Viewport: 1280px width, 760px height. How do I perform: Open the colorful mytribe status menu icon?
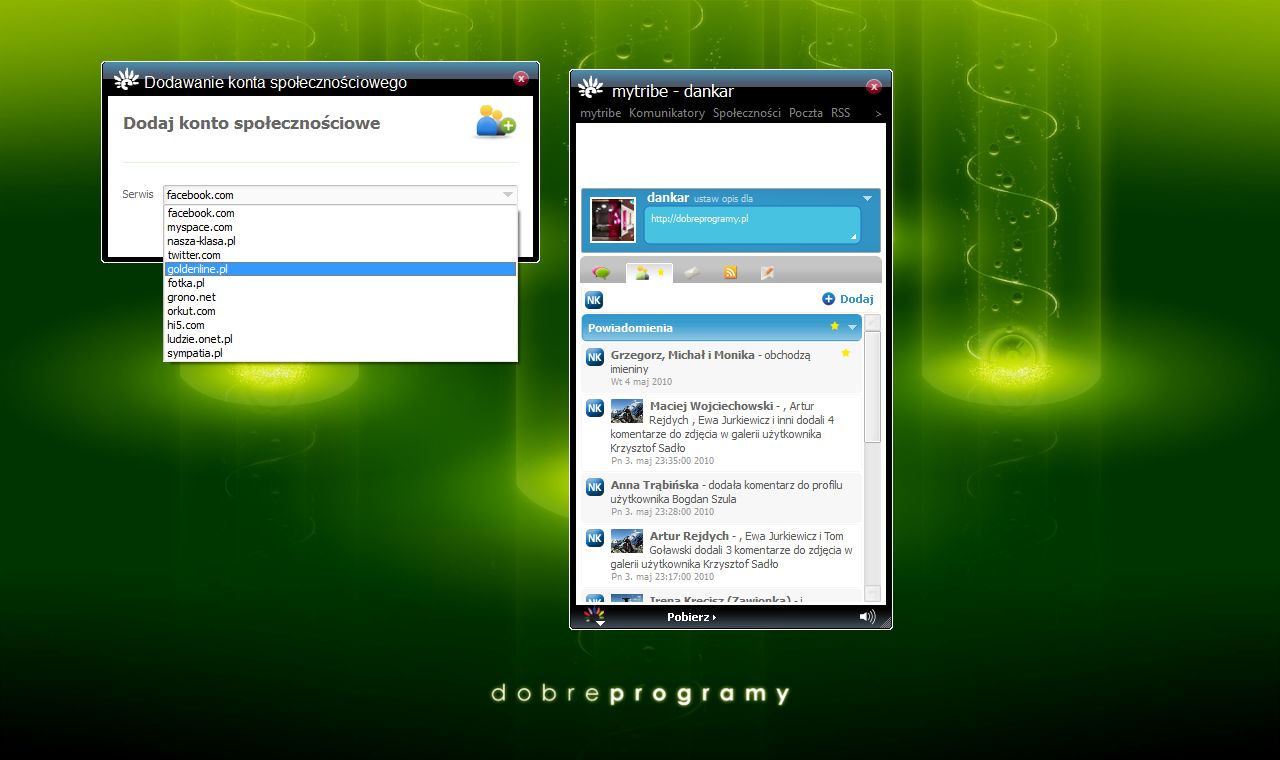tap(595, 617)
